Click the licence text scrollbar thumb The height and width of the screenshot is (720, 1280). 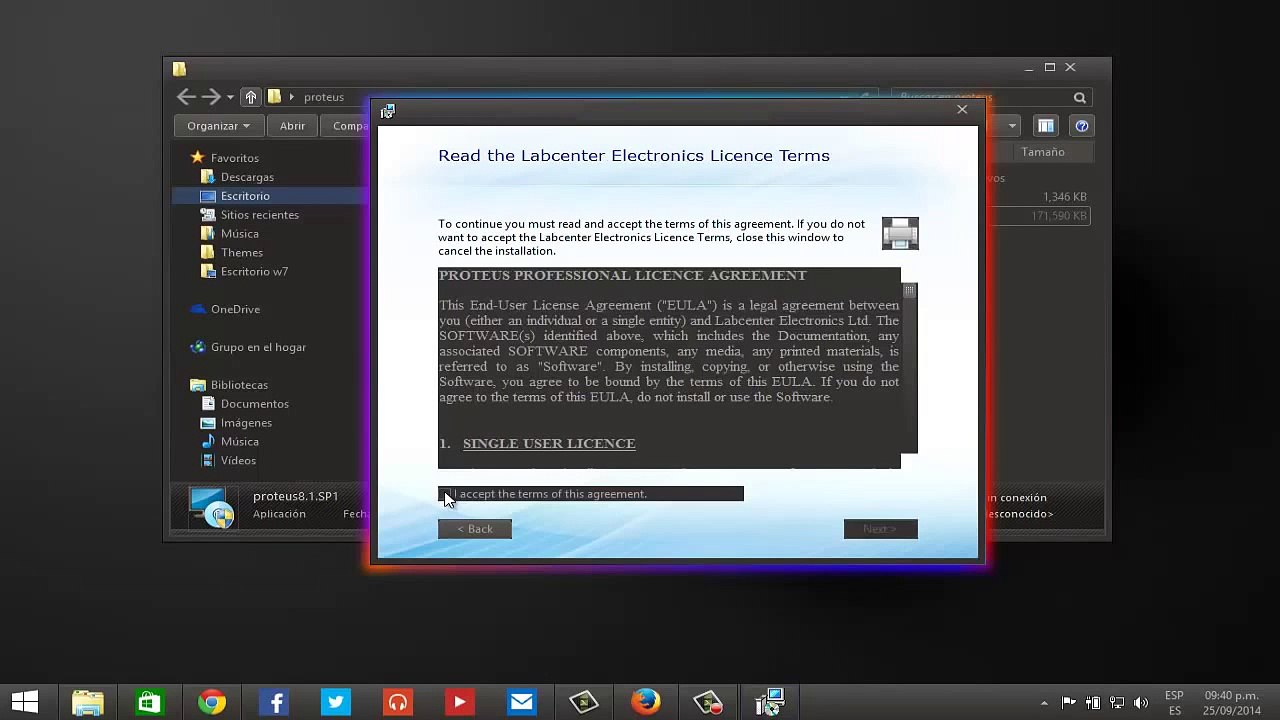909,291
